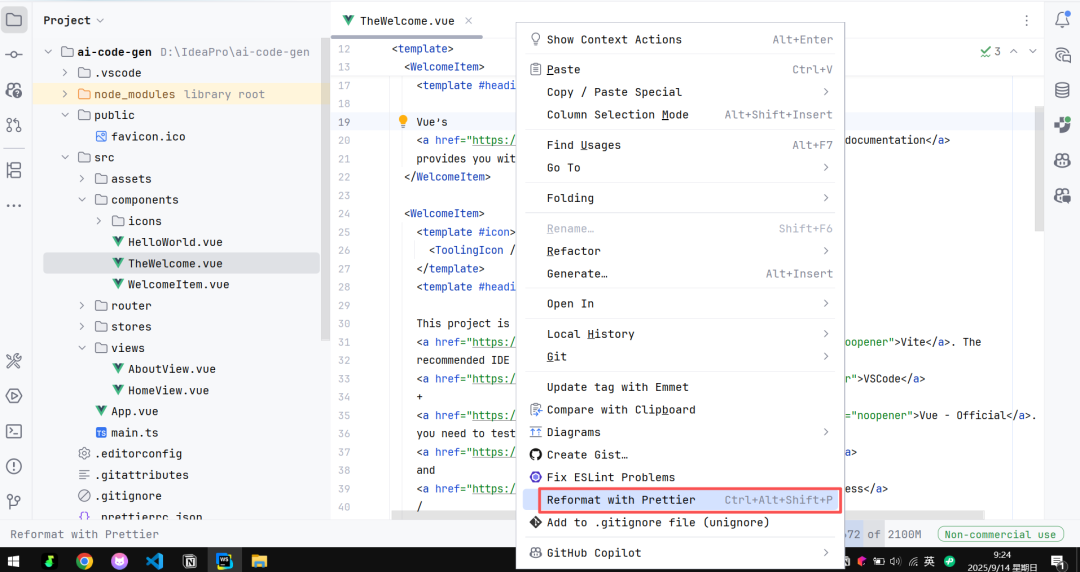Open the Structure tool window
The width and height of the screenshot is (1080, 572).
tap(14, 170)
